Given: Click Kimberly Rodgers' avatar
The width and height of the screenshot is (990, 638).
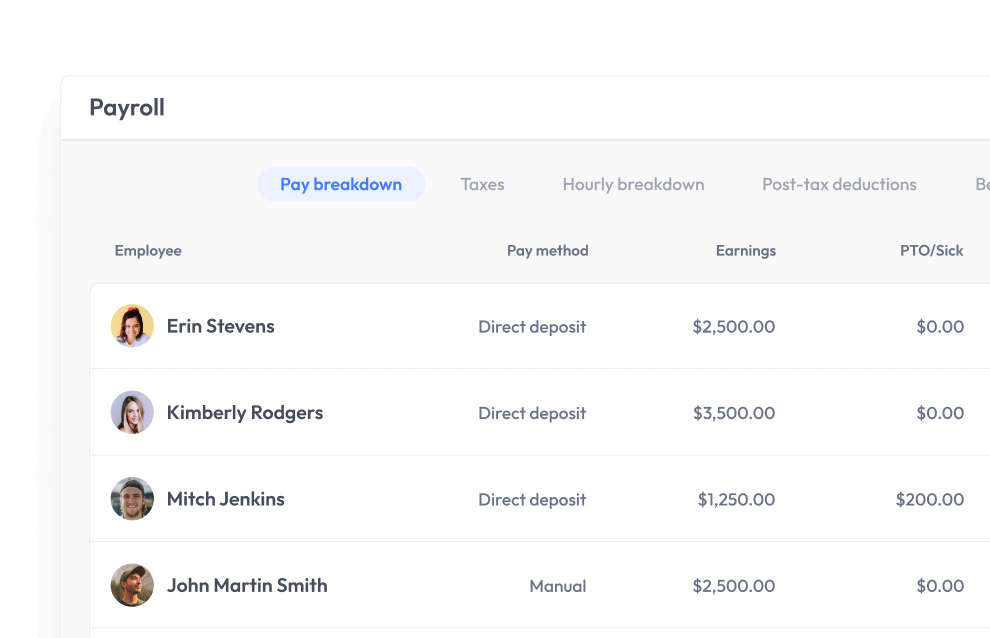Looking at the screenshot, I should [132, 412].
